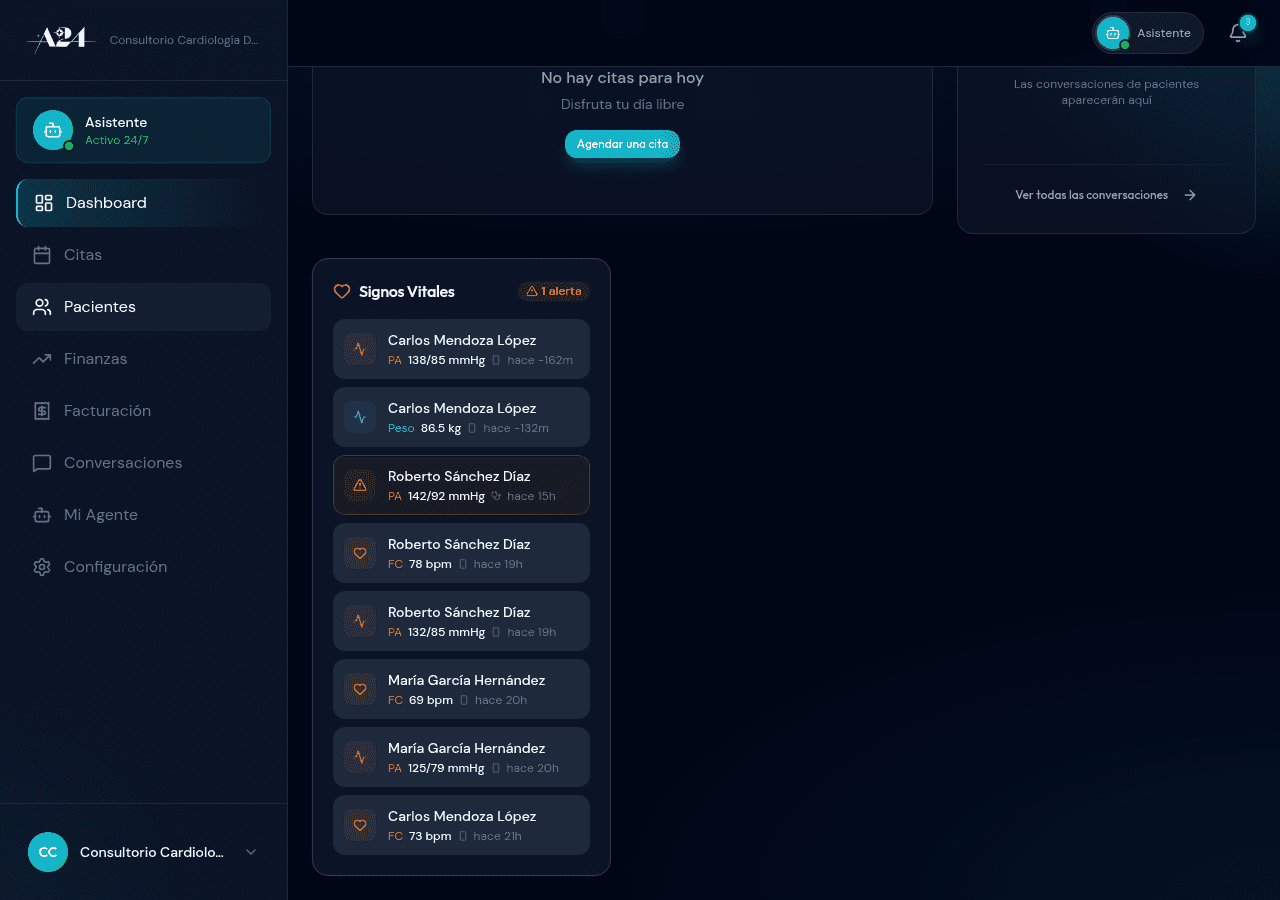Open the Asistente button in the top bar
1280x900 pixels.
point(1148,32)
